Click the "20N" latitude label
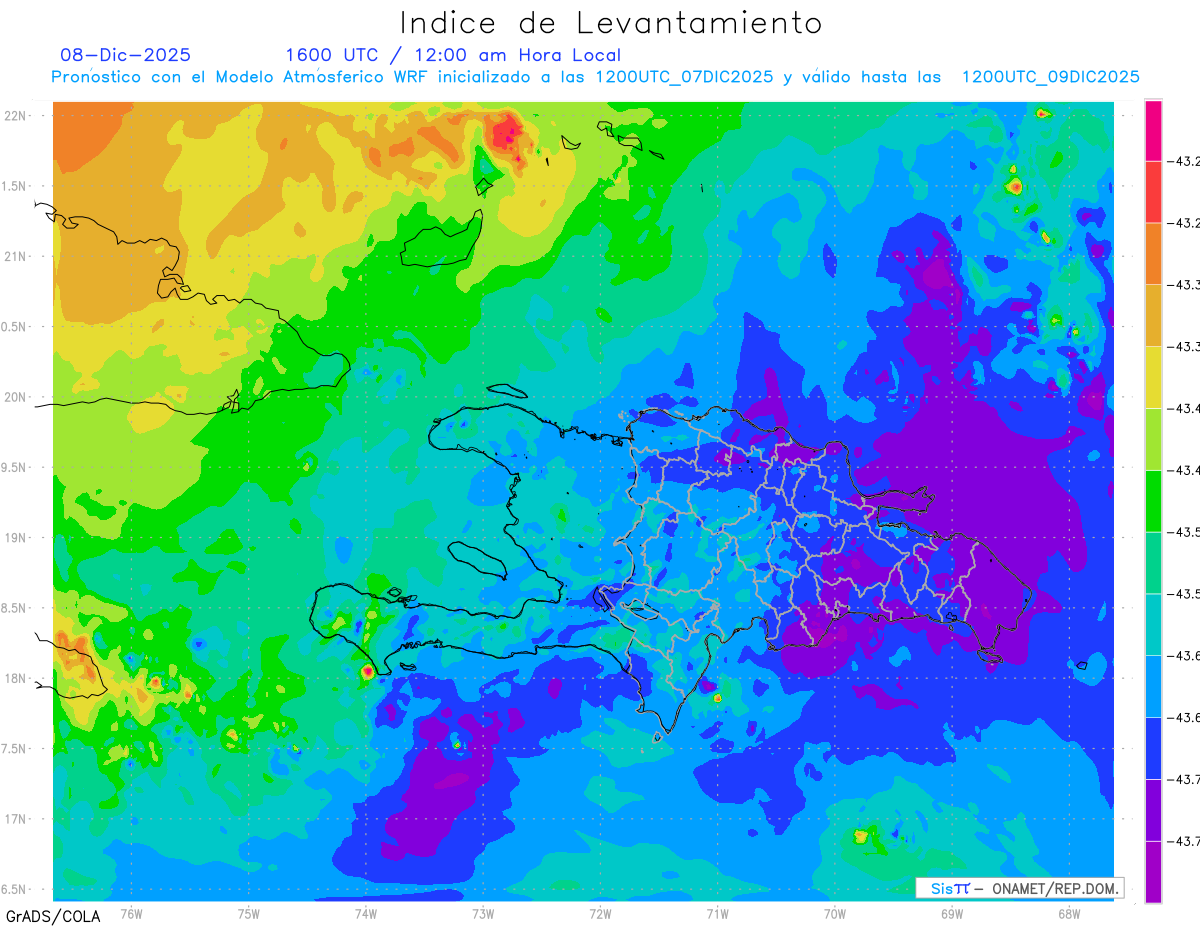The width and height of the screenshot is (1200, 927). (x=16, y=397)
